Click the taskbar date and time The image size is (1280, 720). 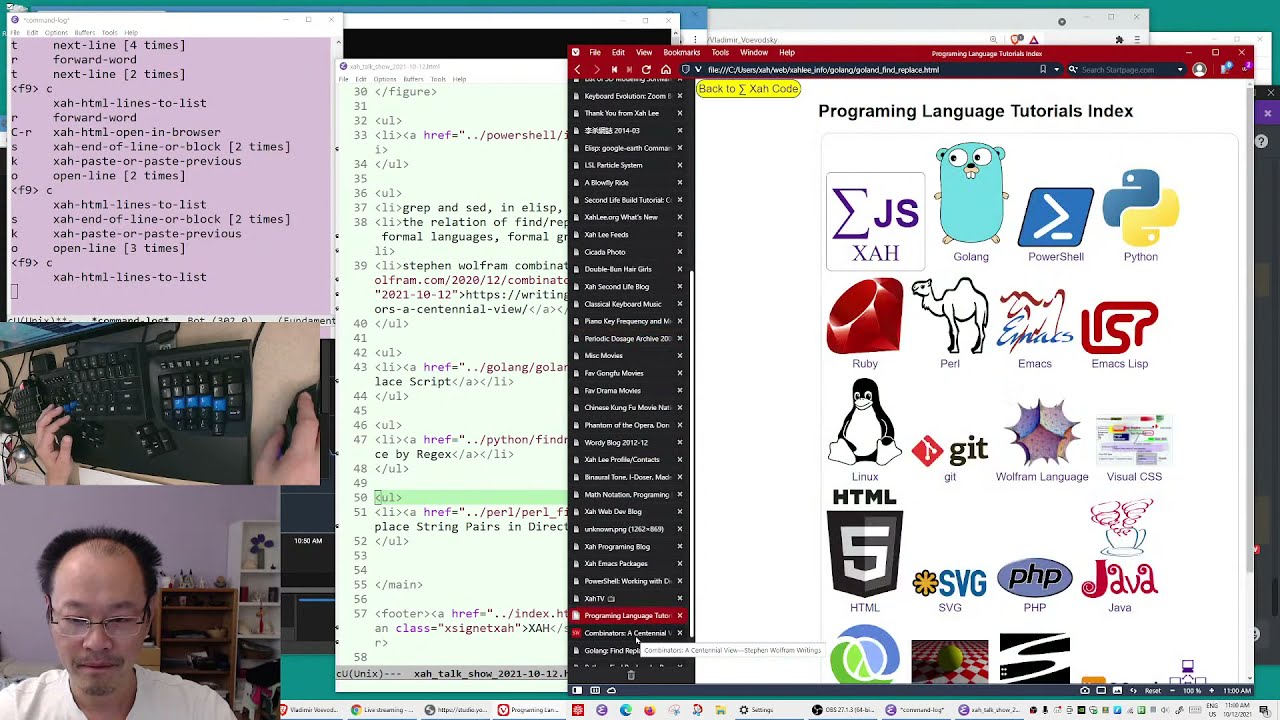tap(1237, 710)
